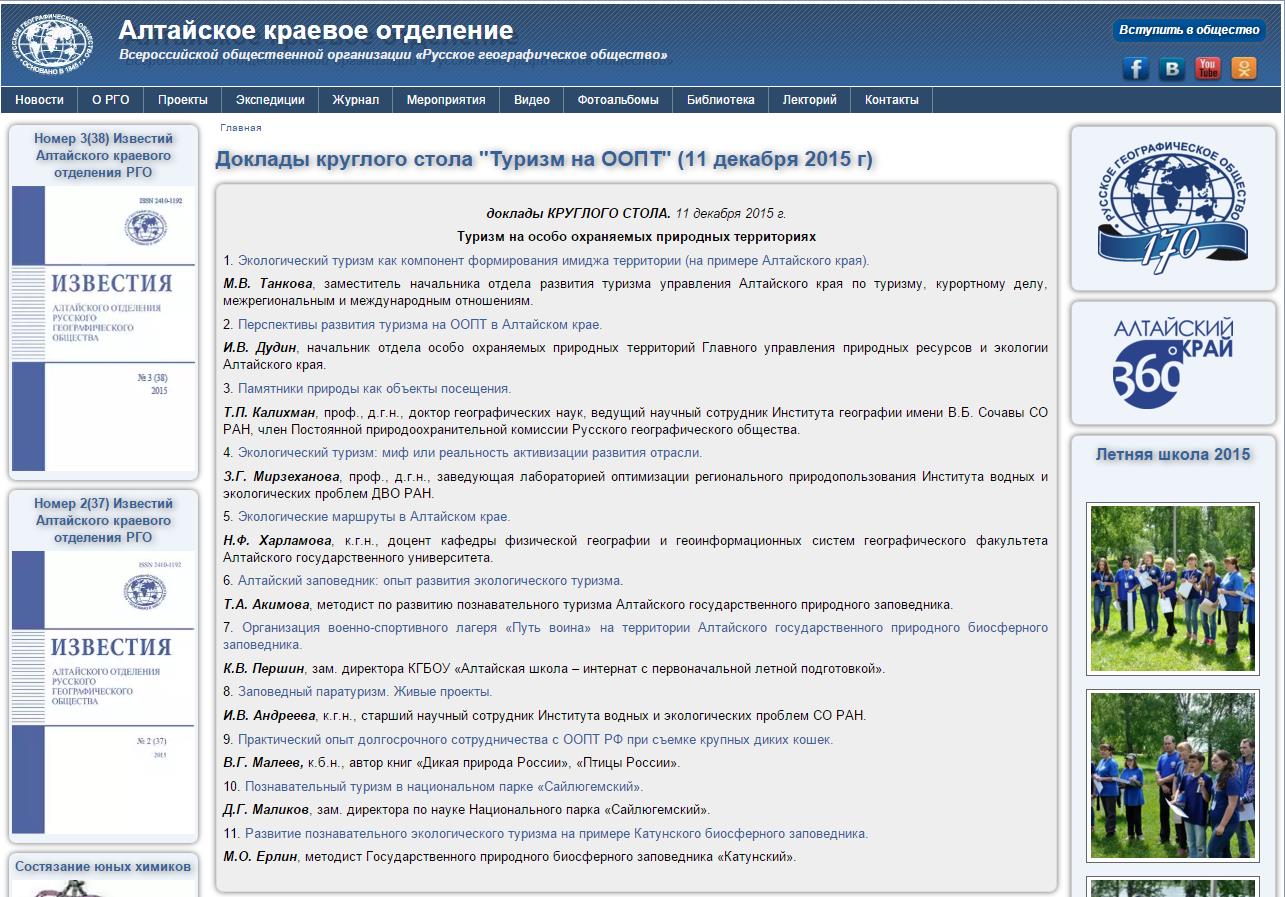Screen dimensions: 1285x897
Task: Open the Odnoklassniki social icon
Action: pos(1244,68)
